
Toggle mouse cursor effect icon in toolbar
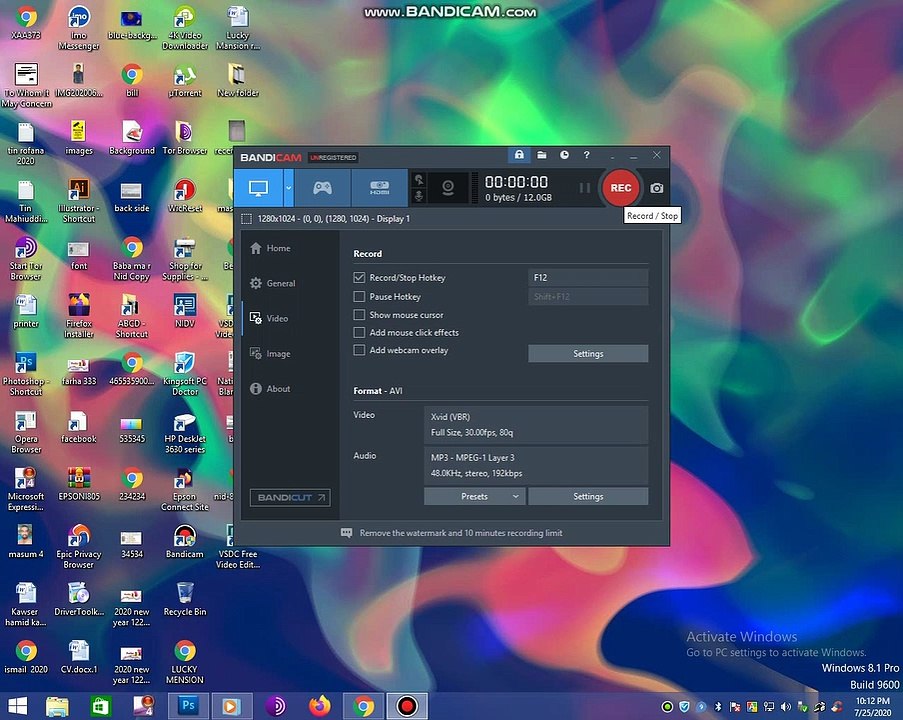click(419, 180)
